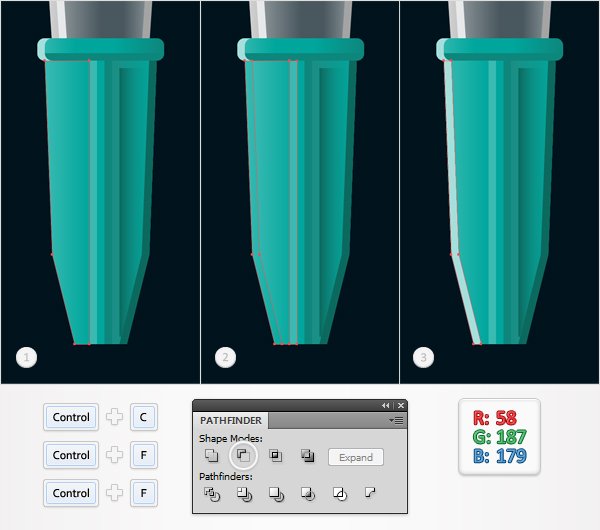
Task: Click the step 2 number badge
Action: tap(225, 357)
